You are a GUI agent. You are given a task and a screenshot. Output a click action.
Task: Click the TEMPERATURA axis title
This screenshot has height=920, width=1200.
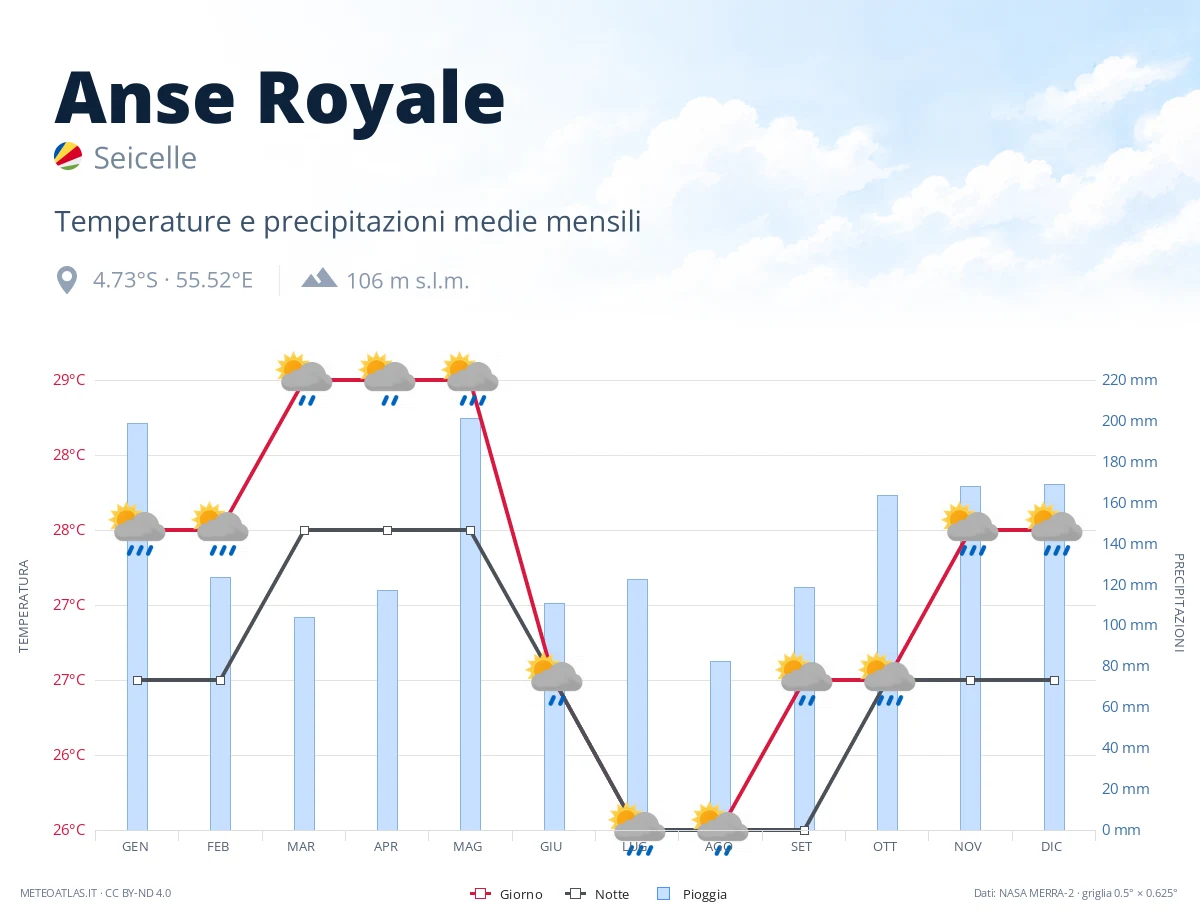tap(24, 606)
